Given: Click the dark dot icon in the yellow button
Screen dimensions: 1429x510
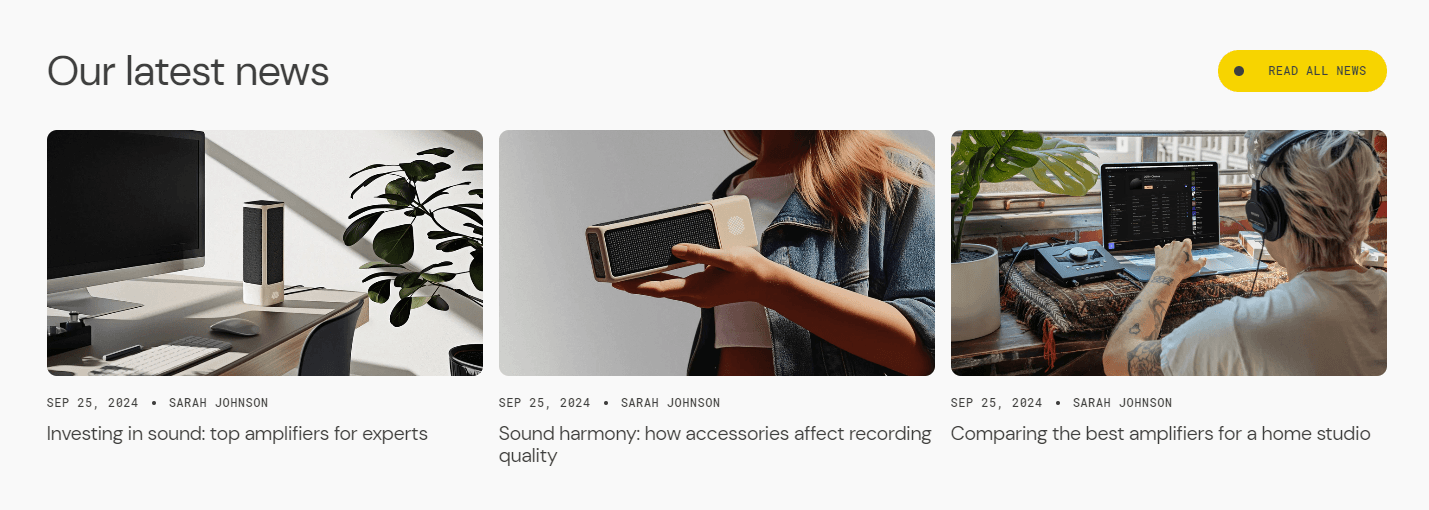Looking at the screenshot, I should click(x=1239, y=71).
